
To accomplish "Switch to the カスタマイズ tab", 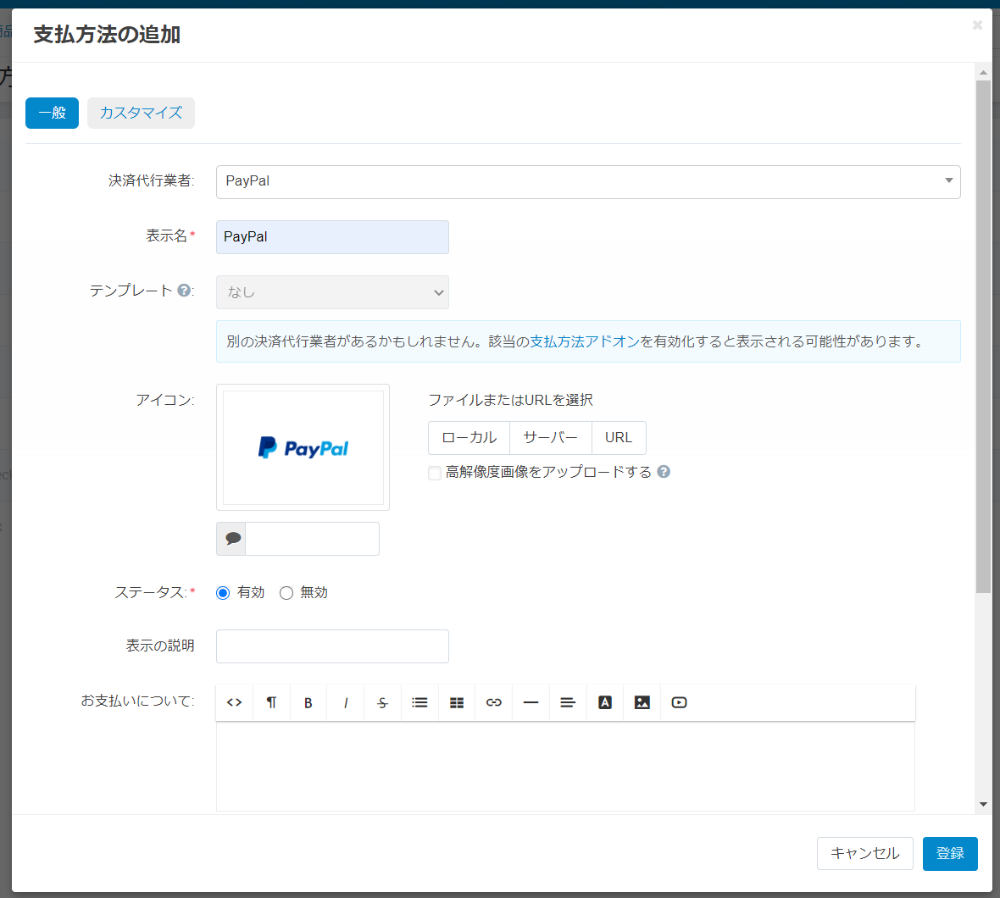I will (x=141, y=113).
